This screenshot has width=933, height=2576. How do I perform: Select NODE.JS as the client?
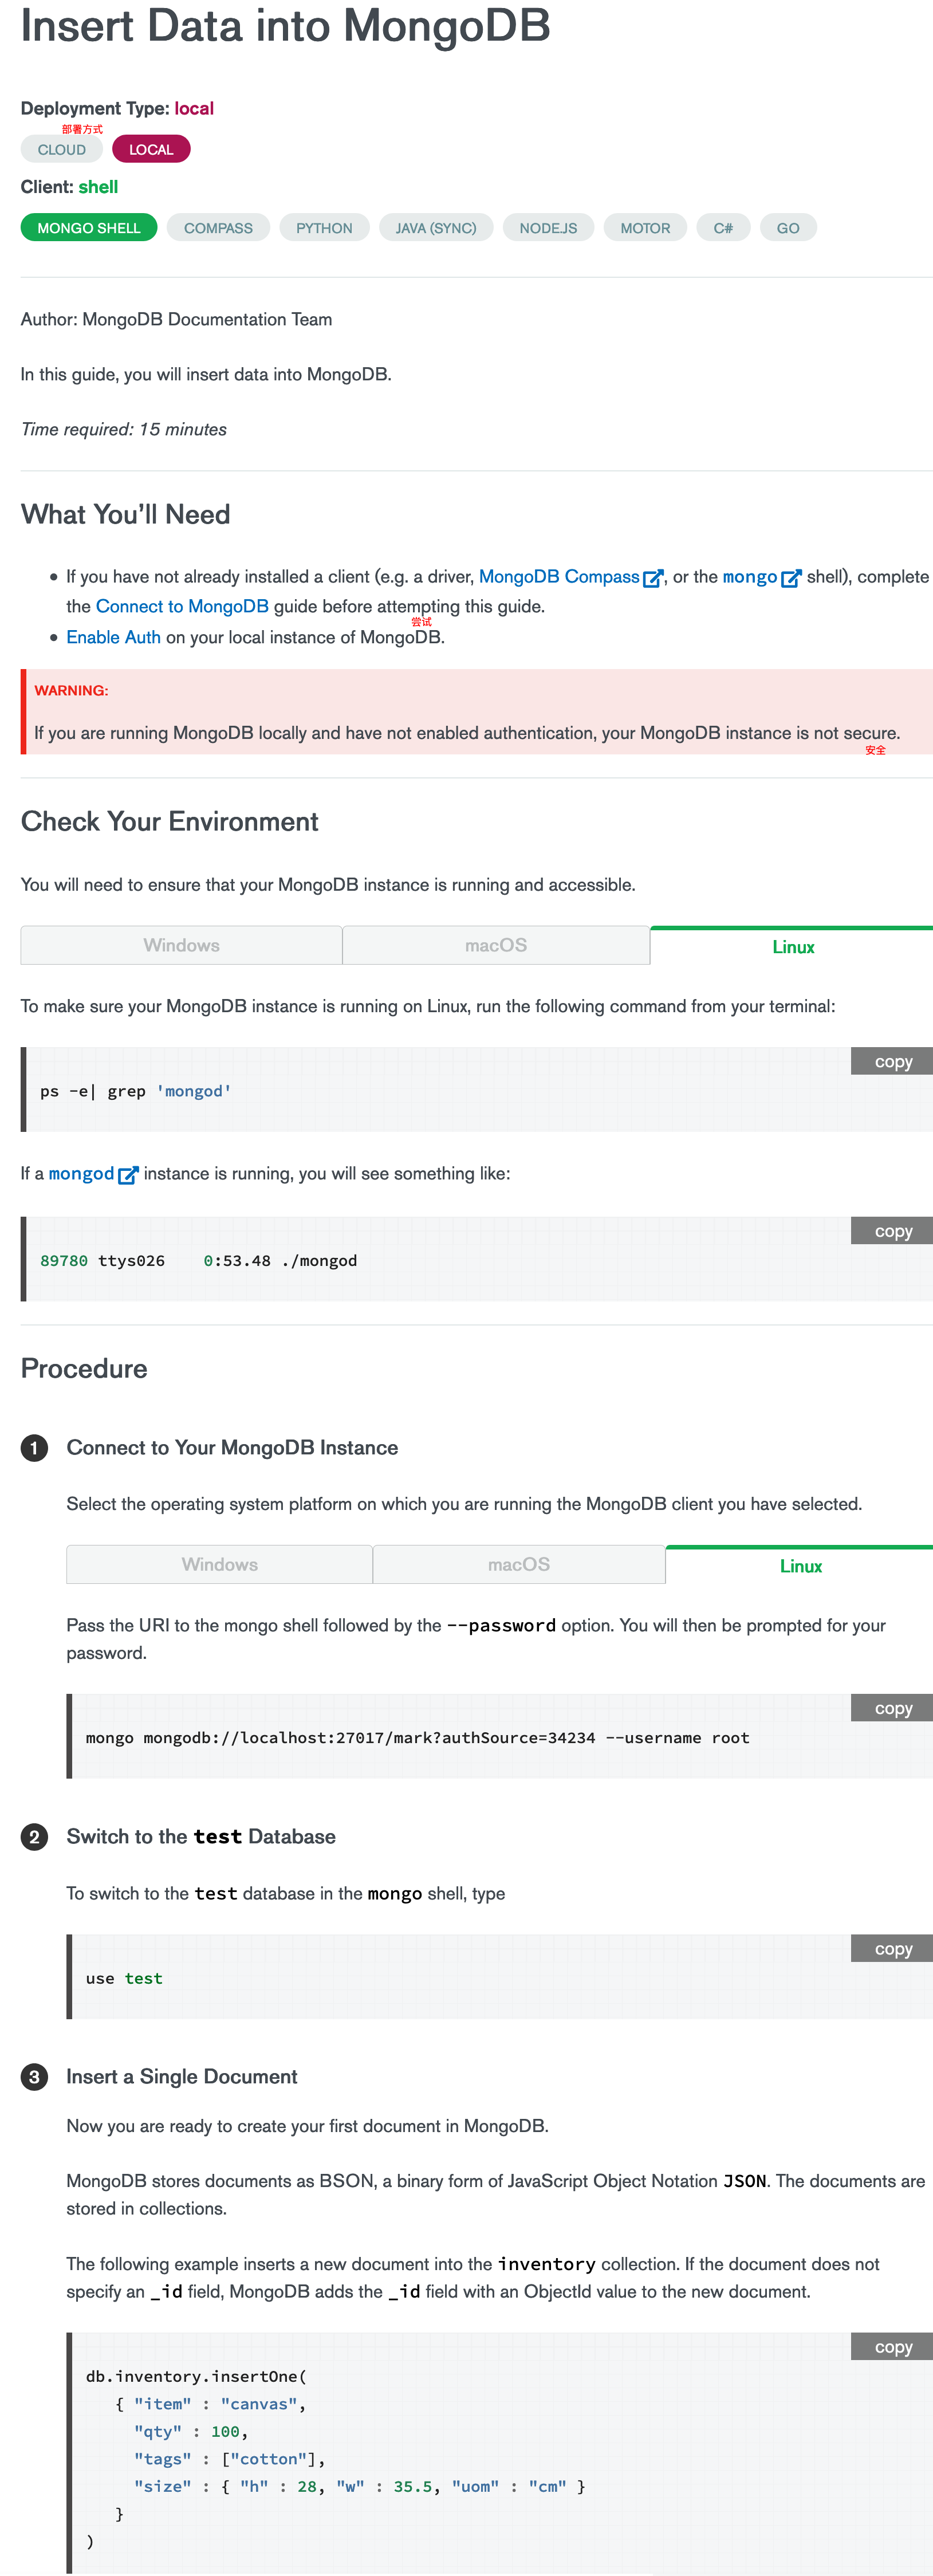point(548,228)
